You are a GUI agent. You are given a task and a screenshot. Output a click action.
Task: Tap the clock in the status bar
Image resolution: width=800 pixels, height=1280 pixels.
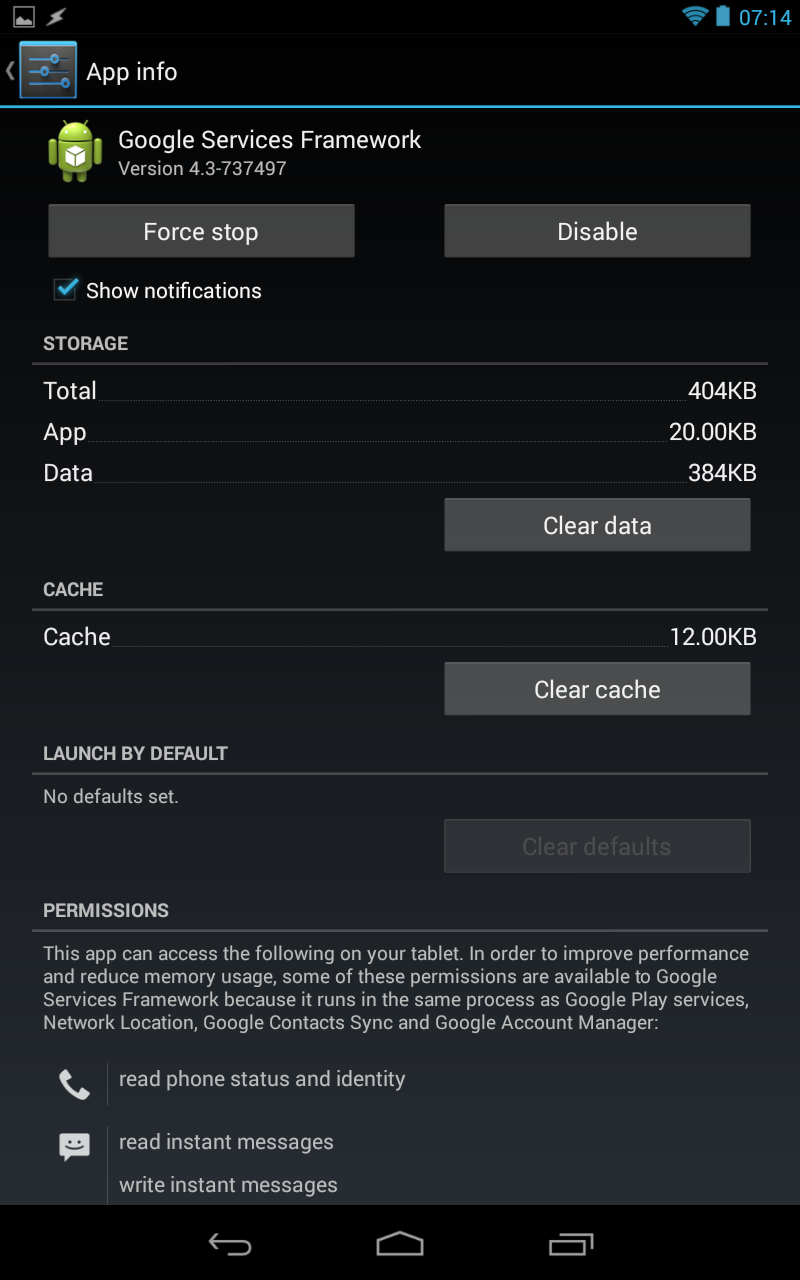tap(765, 17)
